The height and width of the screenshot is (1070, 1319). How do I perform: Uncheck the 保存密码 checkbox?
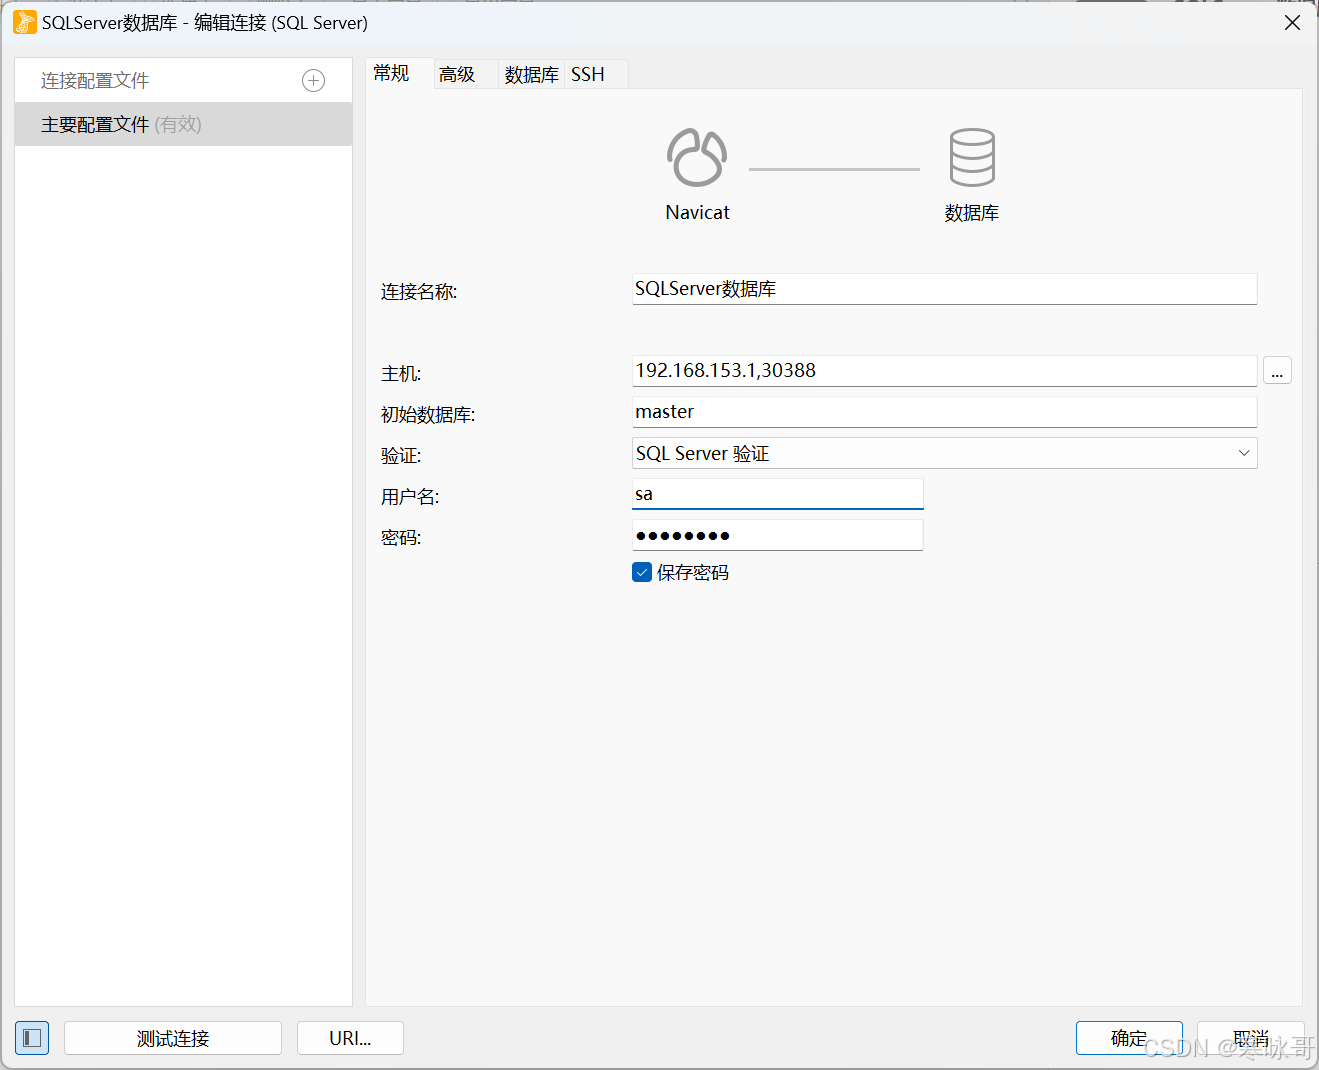click(642, 572)
